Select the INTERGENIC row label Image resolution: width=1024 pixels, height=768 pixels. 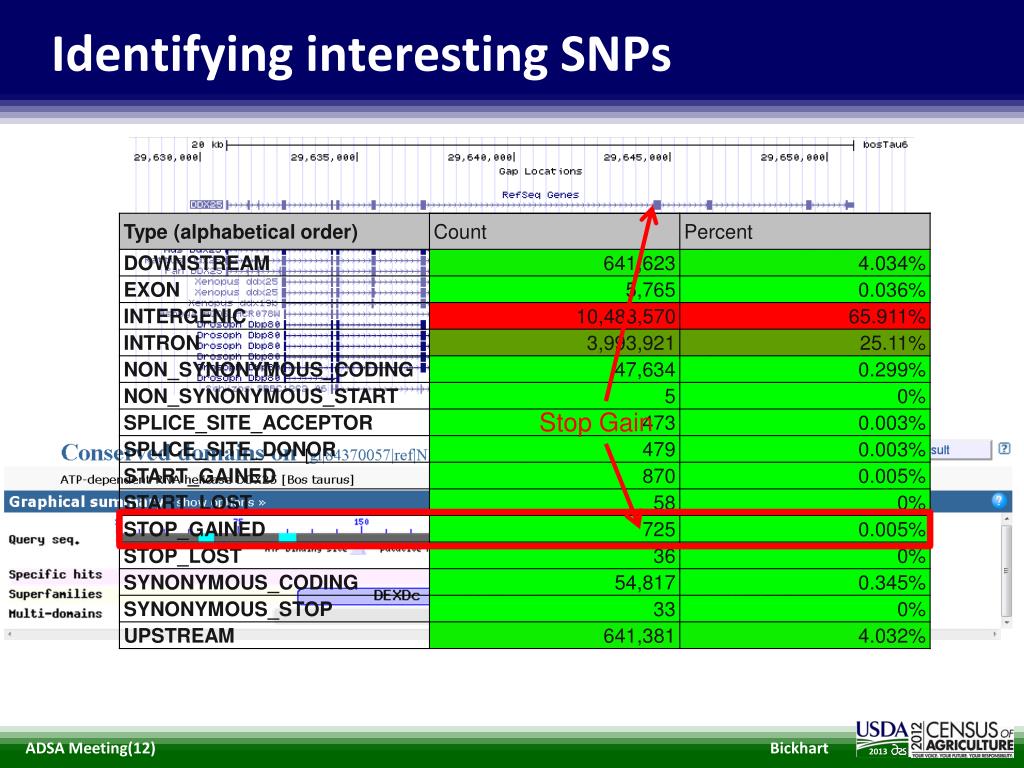184,316
